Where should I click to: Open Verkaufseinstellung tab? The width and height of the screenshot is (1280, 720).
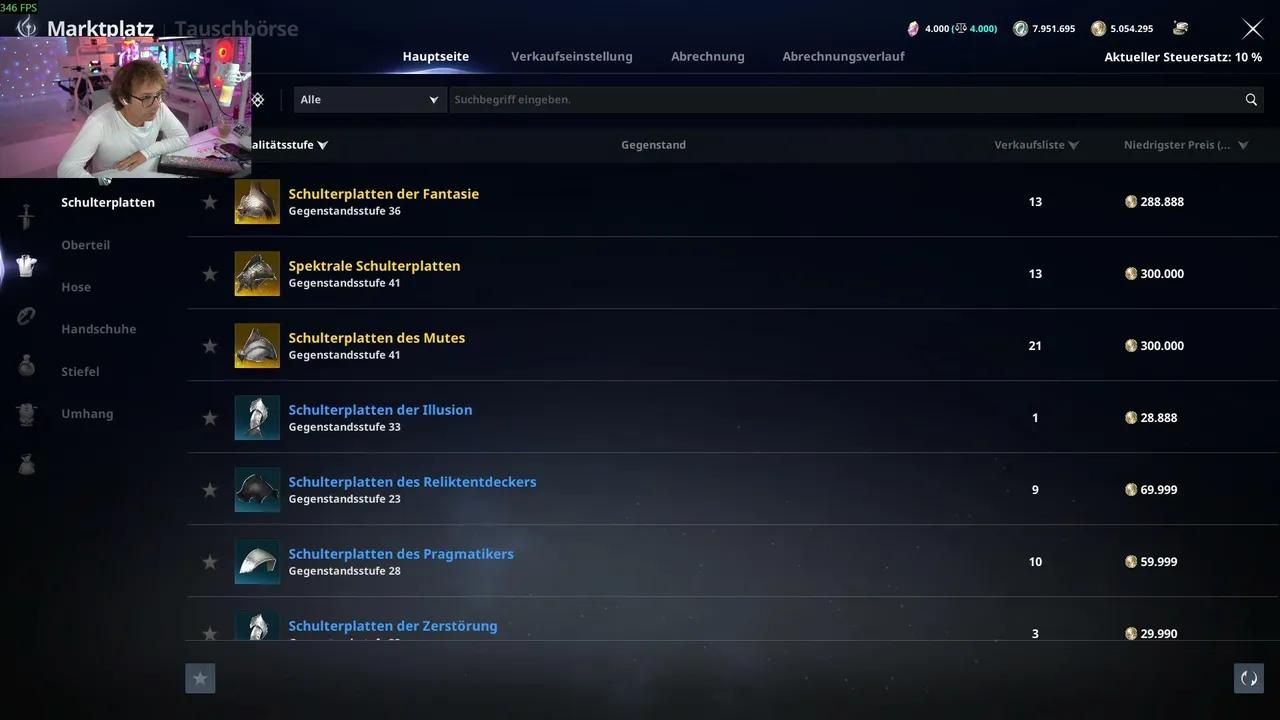[x=572, y=56]
